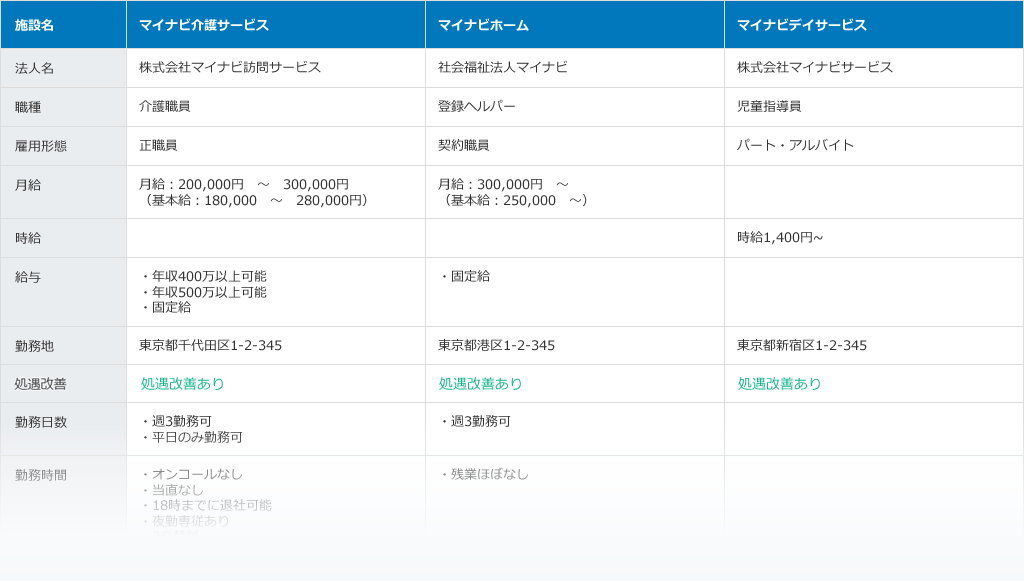Click the 法人名 row label

[35, 68]
